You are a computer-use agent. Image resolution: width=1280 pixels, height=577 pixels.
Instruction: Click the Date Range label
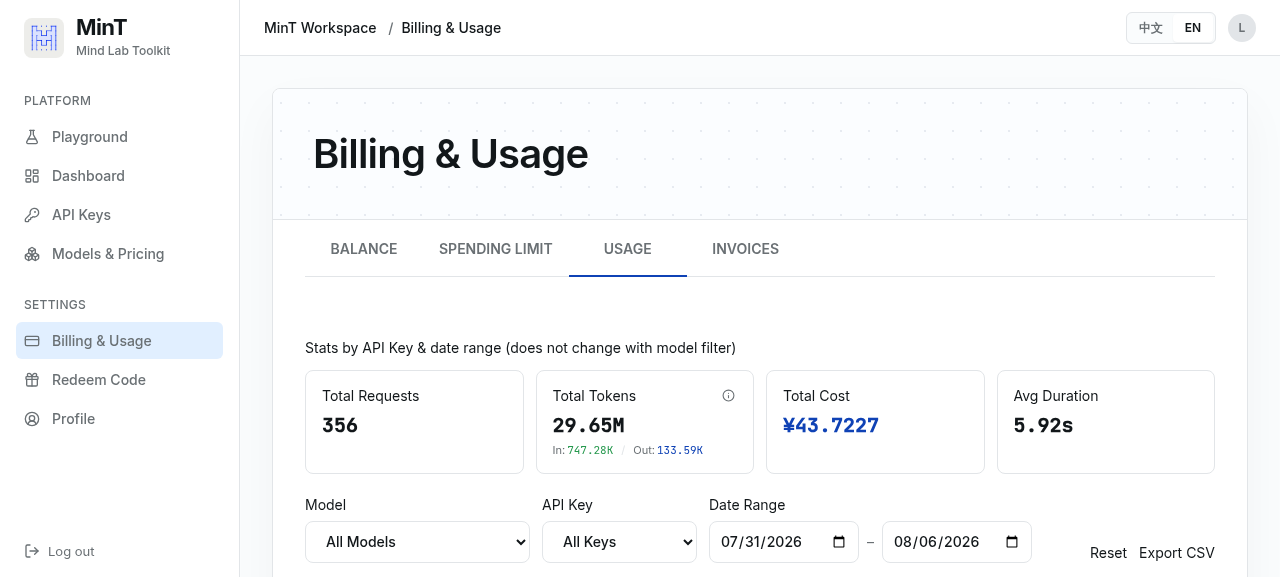point(747,505)
